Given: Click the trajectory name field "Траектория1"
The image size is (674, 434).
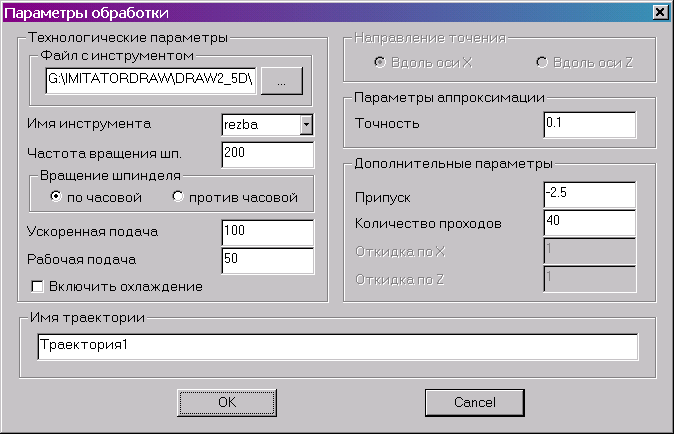Looking at the screenshot, I should click(x=338, y=347).
